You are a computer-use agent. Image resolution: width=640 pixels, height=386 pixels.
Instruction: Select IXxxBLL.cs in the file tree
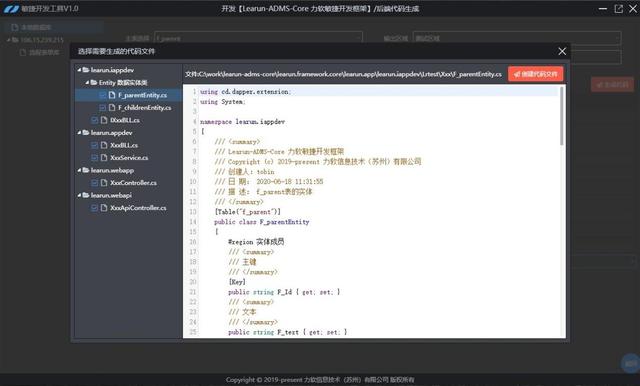tap(124, 120)
